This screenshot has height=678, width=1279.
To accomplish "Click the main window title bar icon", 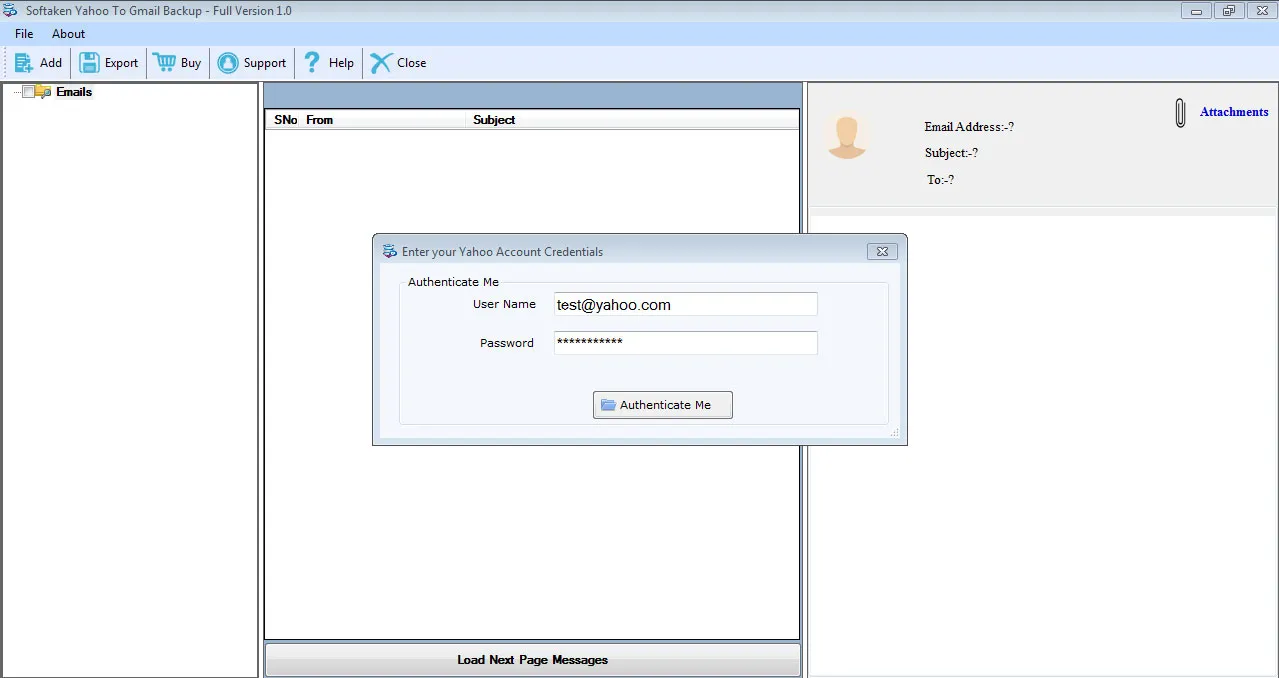I will [11, 10].
